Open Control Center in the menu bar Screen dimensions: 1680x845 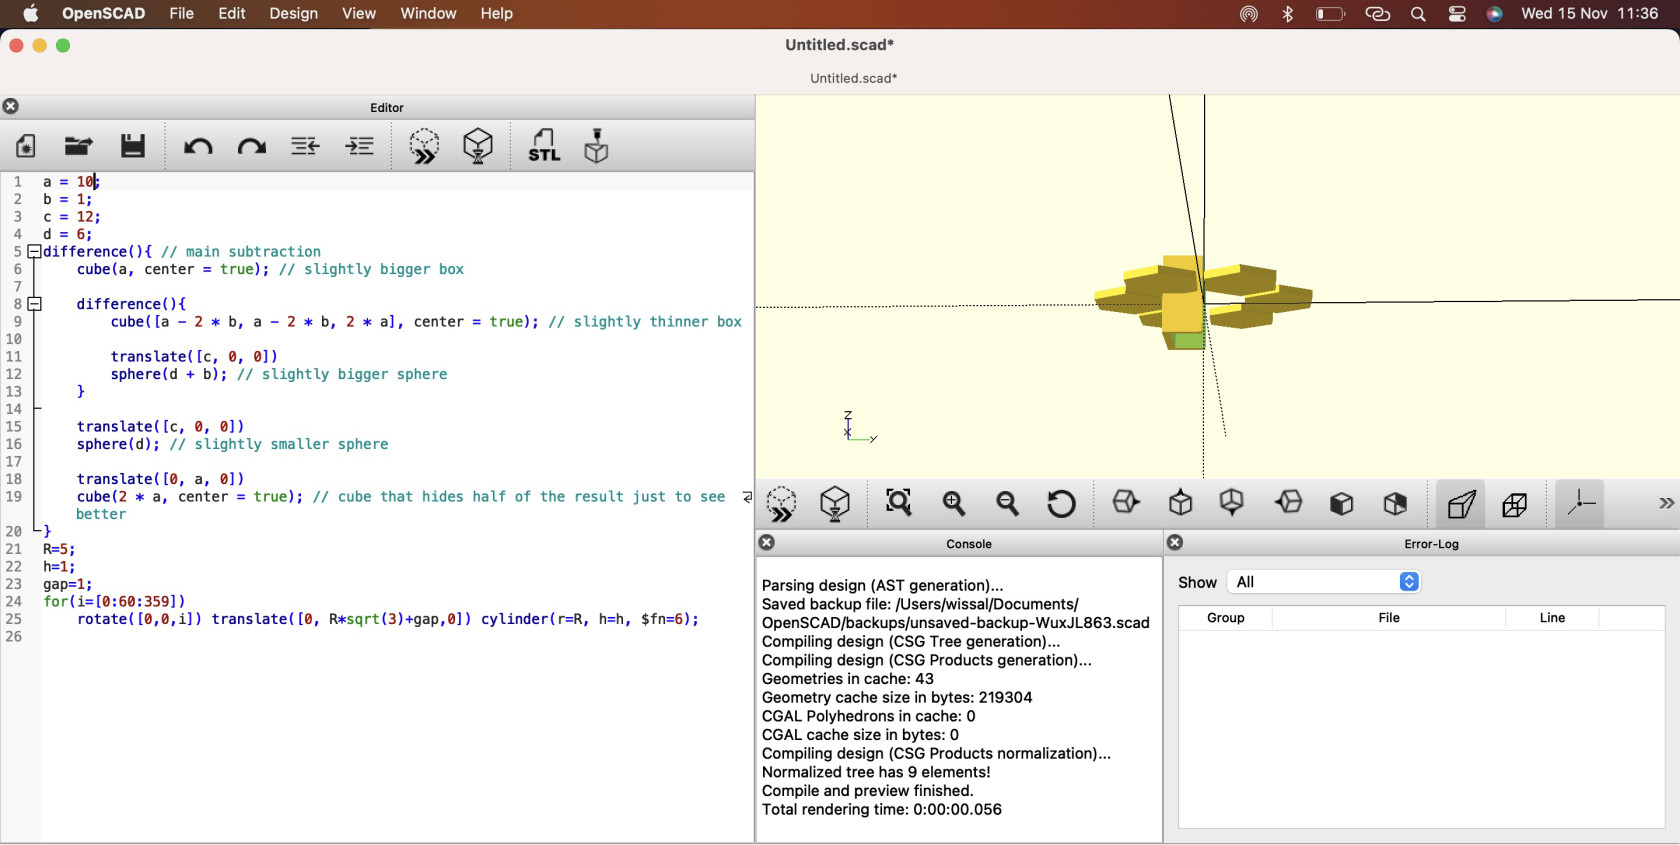coord(1457,14)
